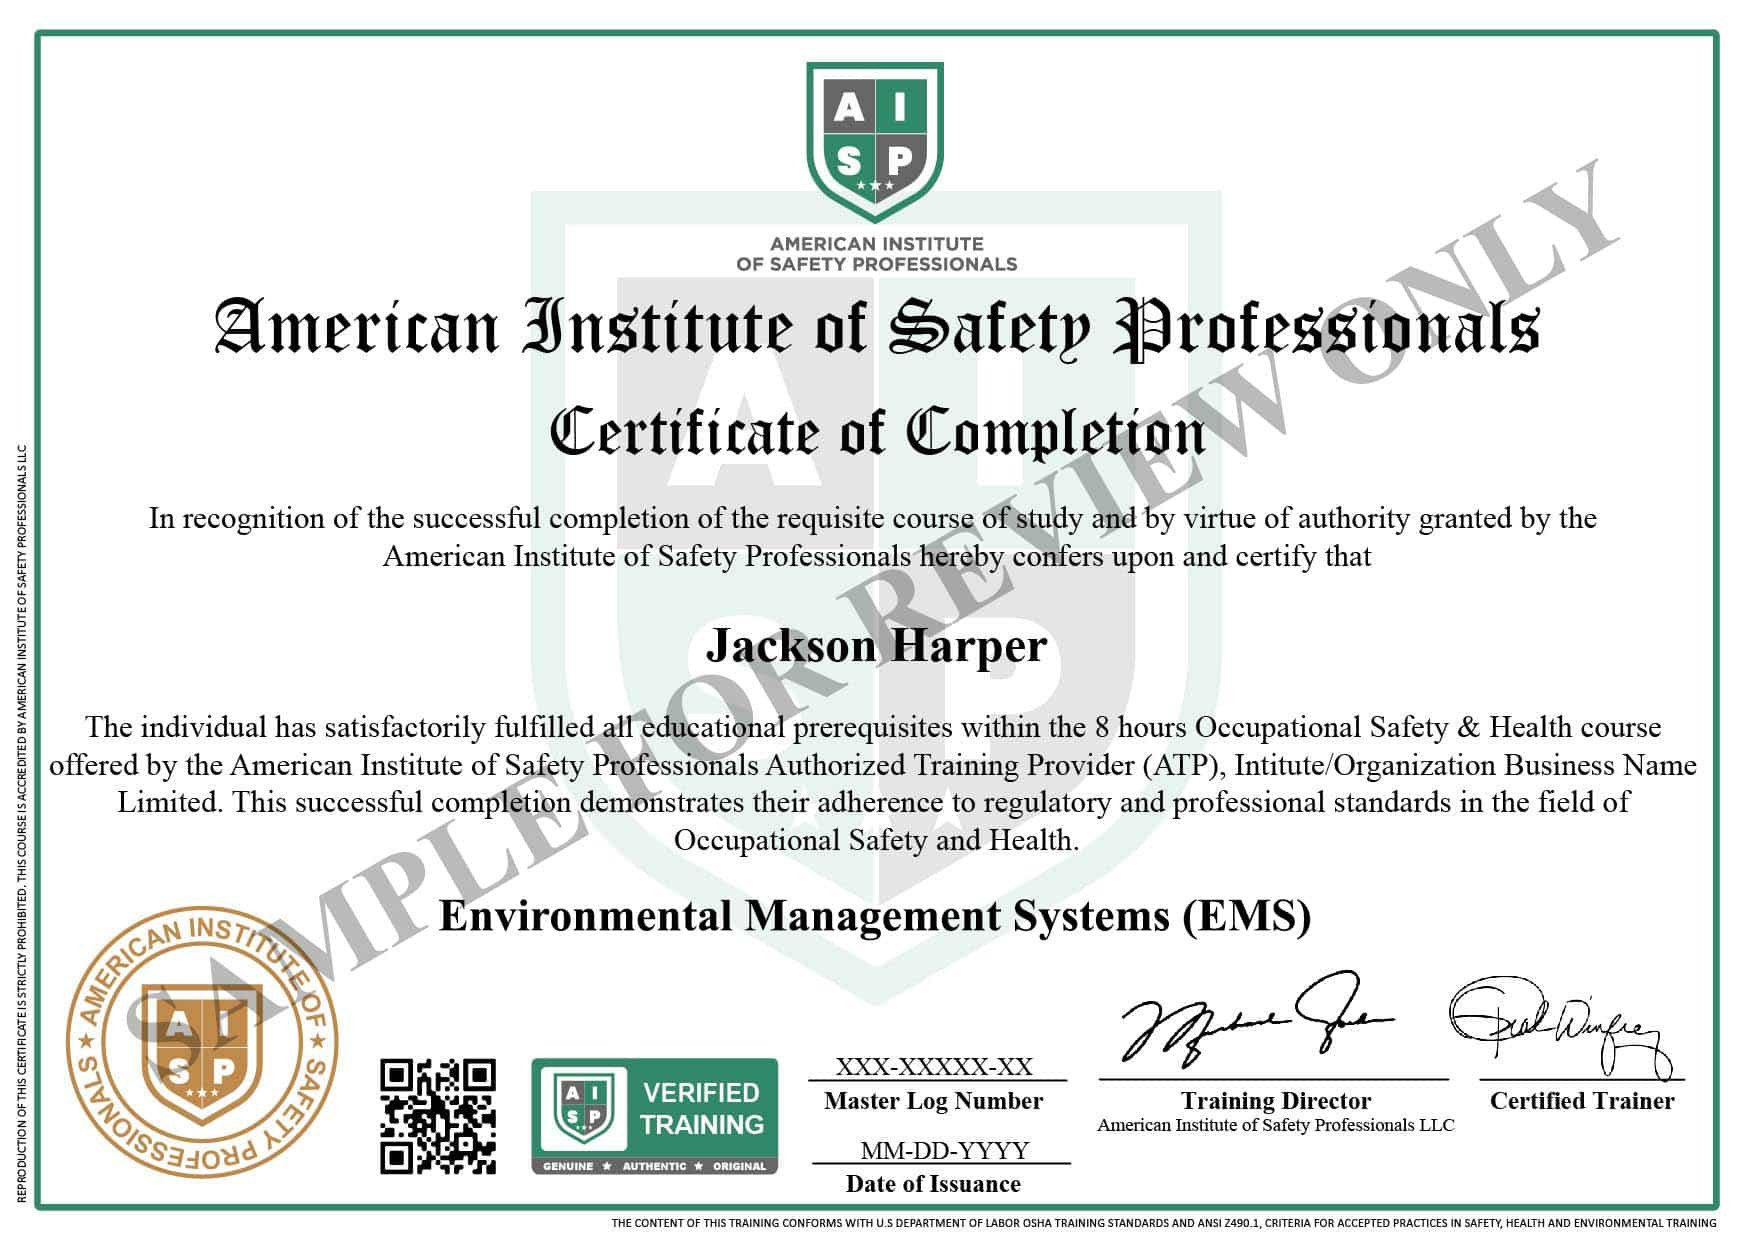Click the Genuine Authentic Original strip

(x=654, y=1166)
